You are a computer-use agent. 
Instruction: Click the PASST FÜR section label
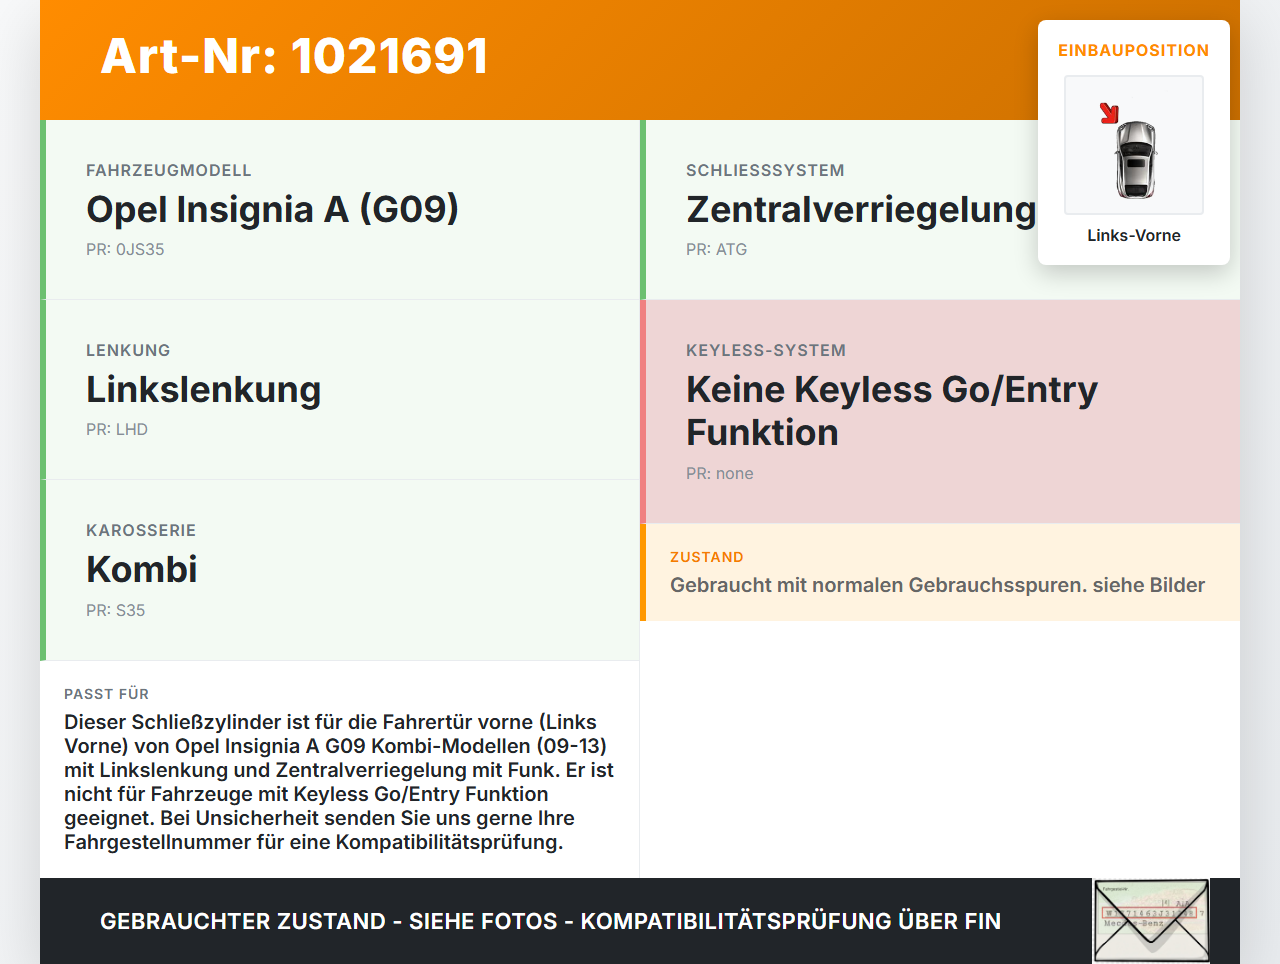click(106, 694)
